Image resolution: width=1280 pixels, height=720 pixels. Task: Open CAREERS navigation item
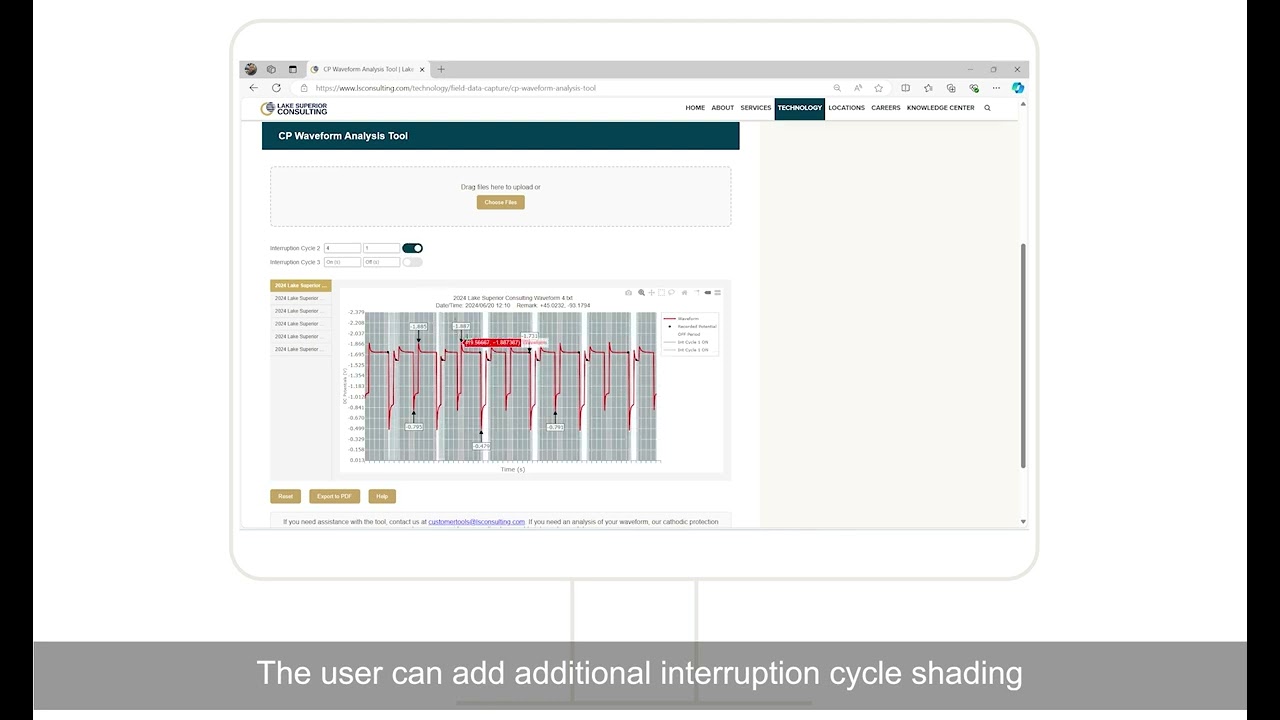(x=886, y=108)
